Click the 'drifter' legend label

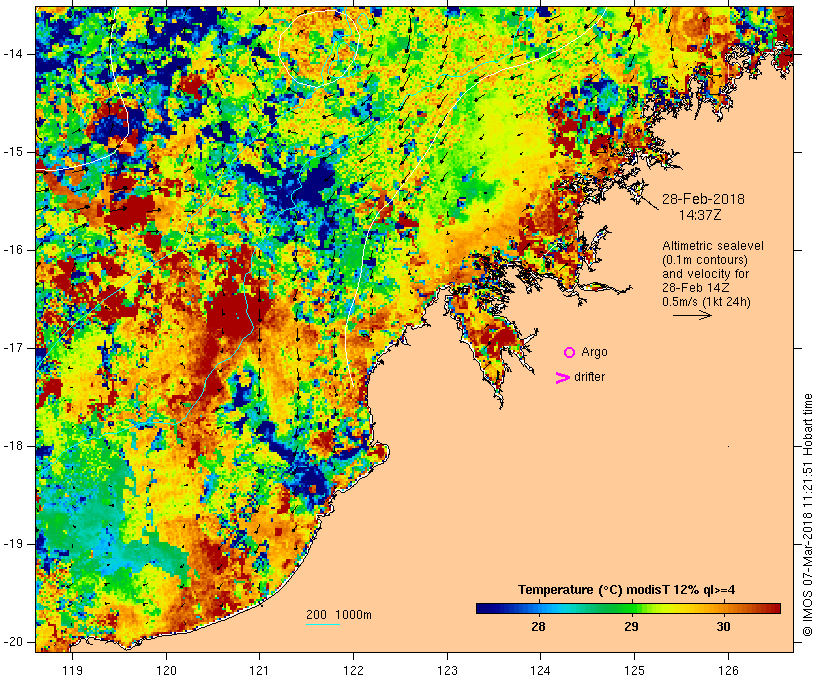coord(589,377)
